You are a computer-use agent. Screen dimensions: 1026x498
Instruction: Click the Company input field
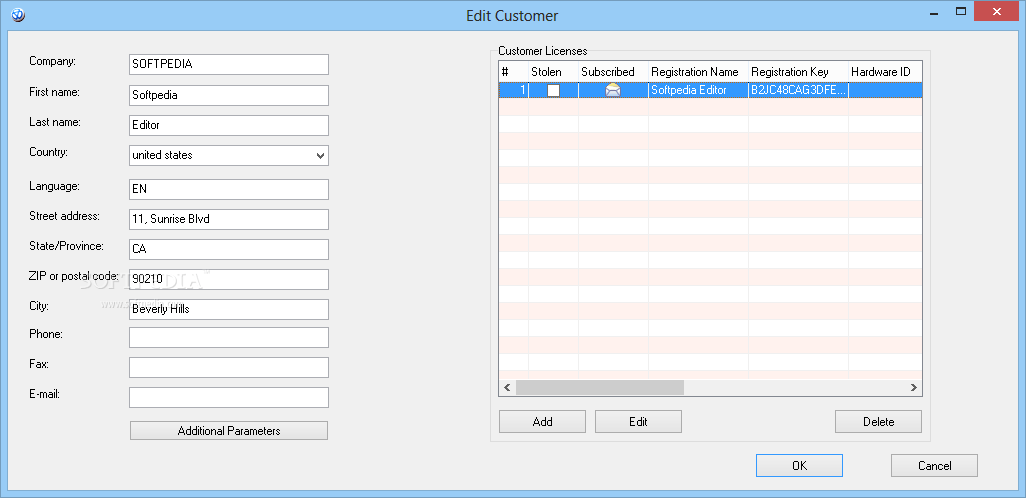pos(229,65)
